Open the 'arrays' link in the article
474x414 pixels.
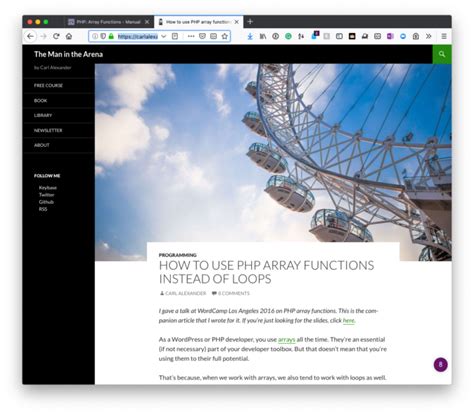click(287, 340)
